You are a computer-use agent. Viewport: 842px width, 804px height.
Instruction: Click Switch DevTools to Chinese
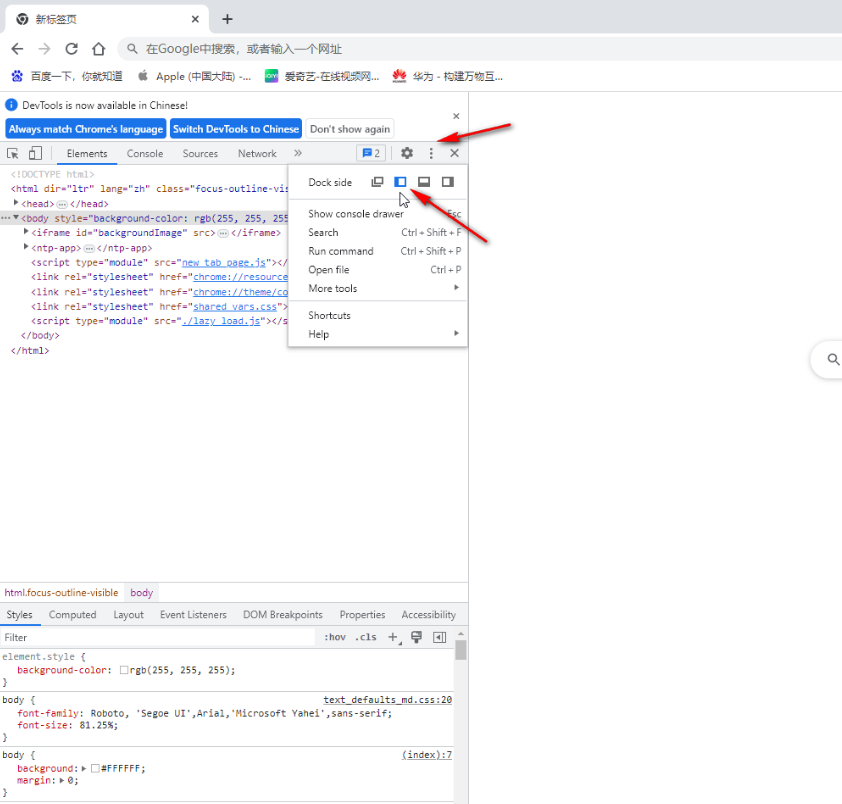tap(236, 129)
